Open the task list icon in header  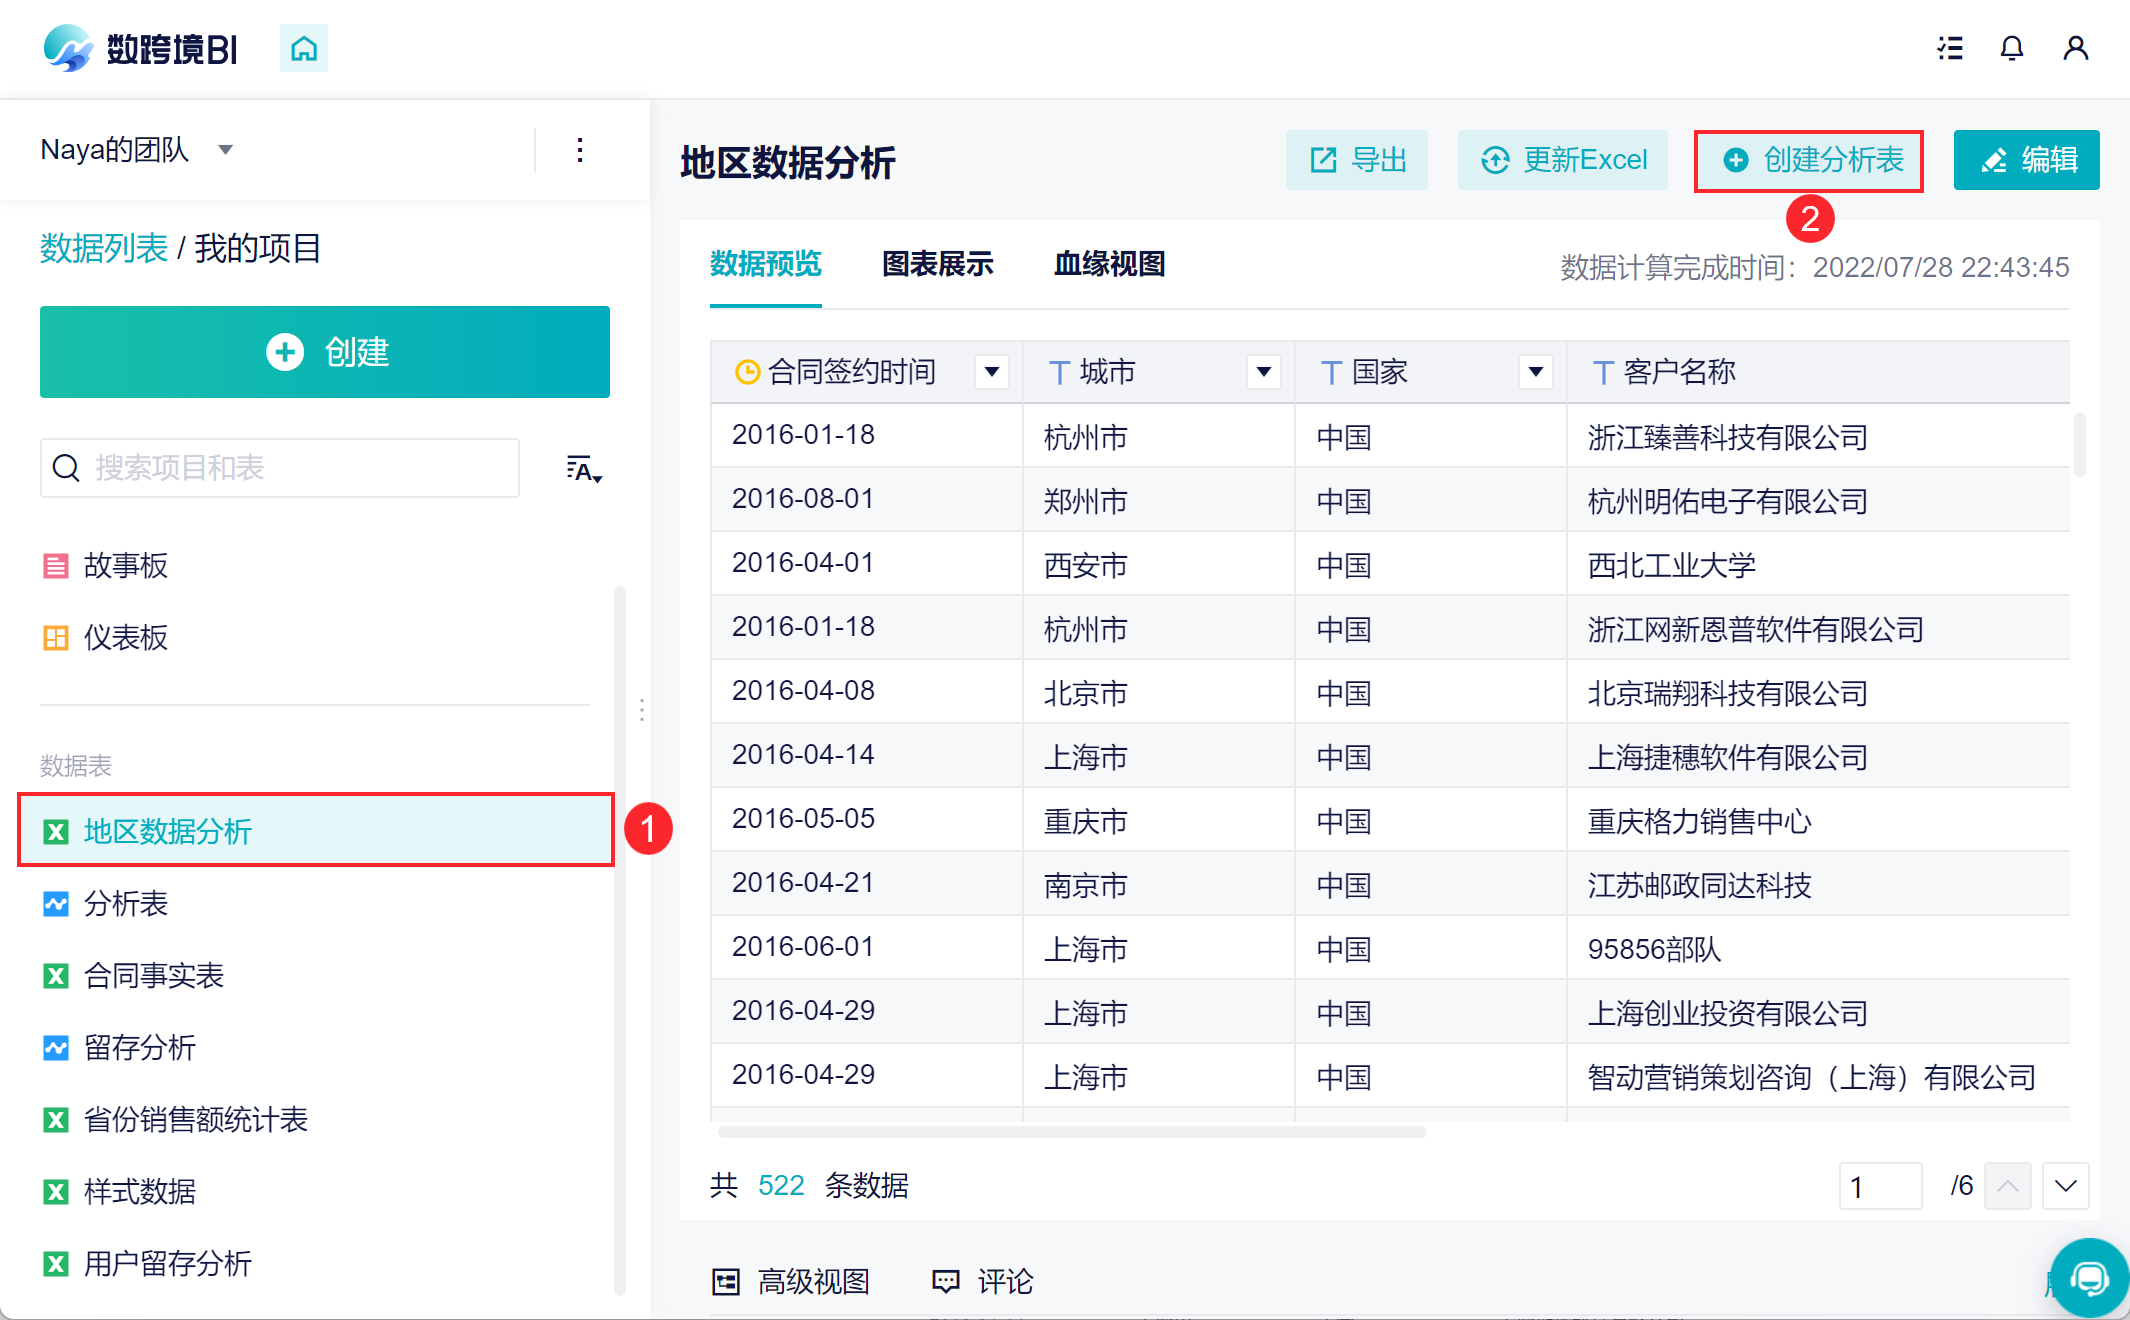[x=1950, y=48]
